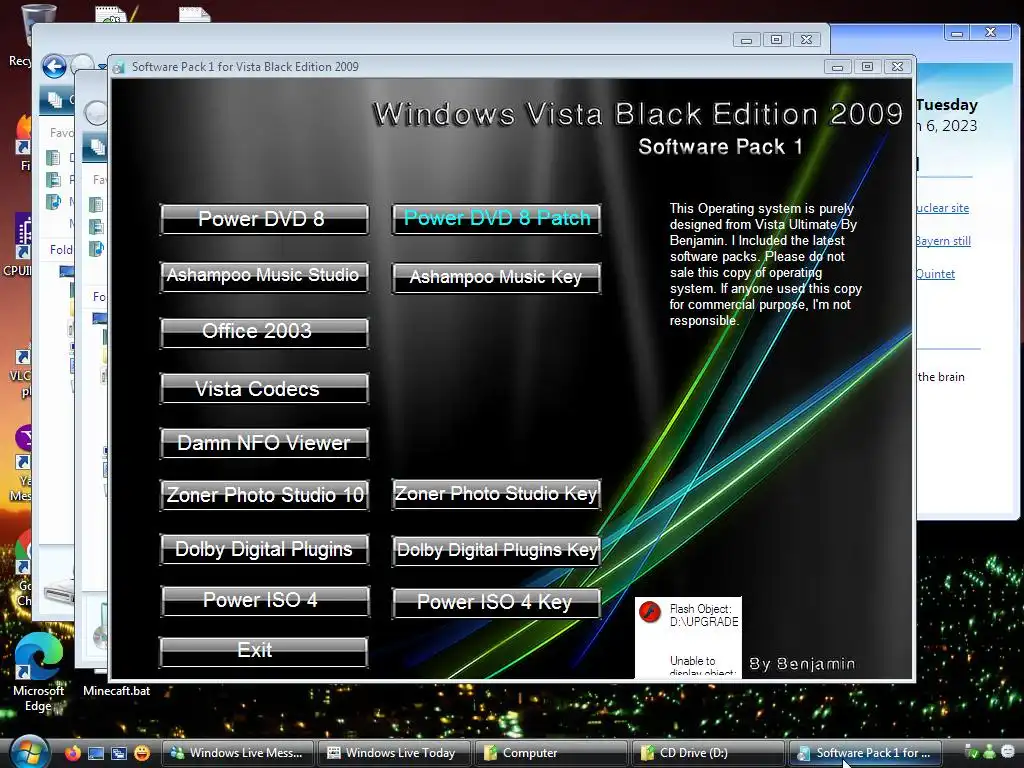Open the Power DVD 8 Patch
The height and width of the screenshot is (768, 1024).
point(496,219)
